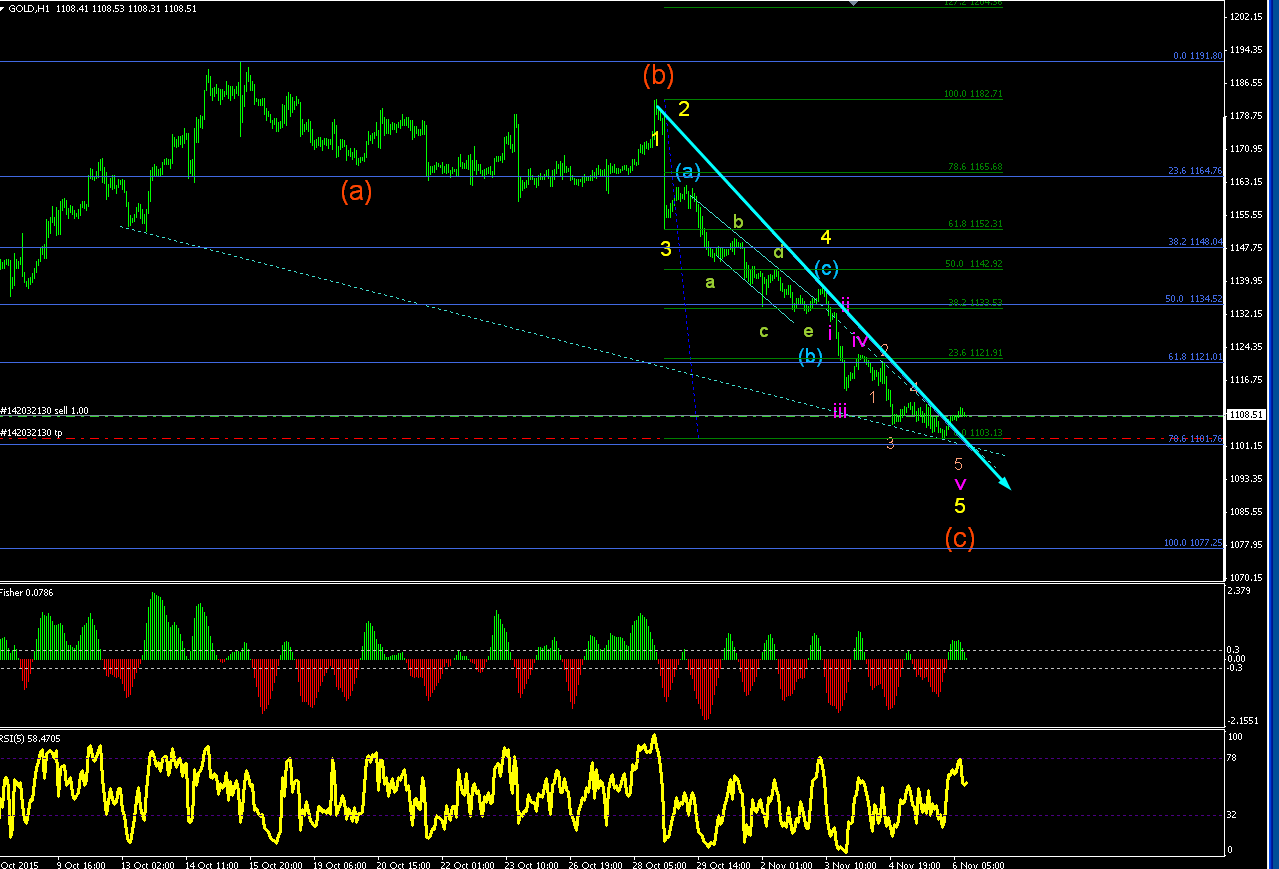Click the #142032130 sell 1.00 order line label
The width and height of the screenshot is (1279, 869).
click(45, 411)
